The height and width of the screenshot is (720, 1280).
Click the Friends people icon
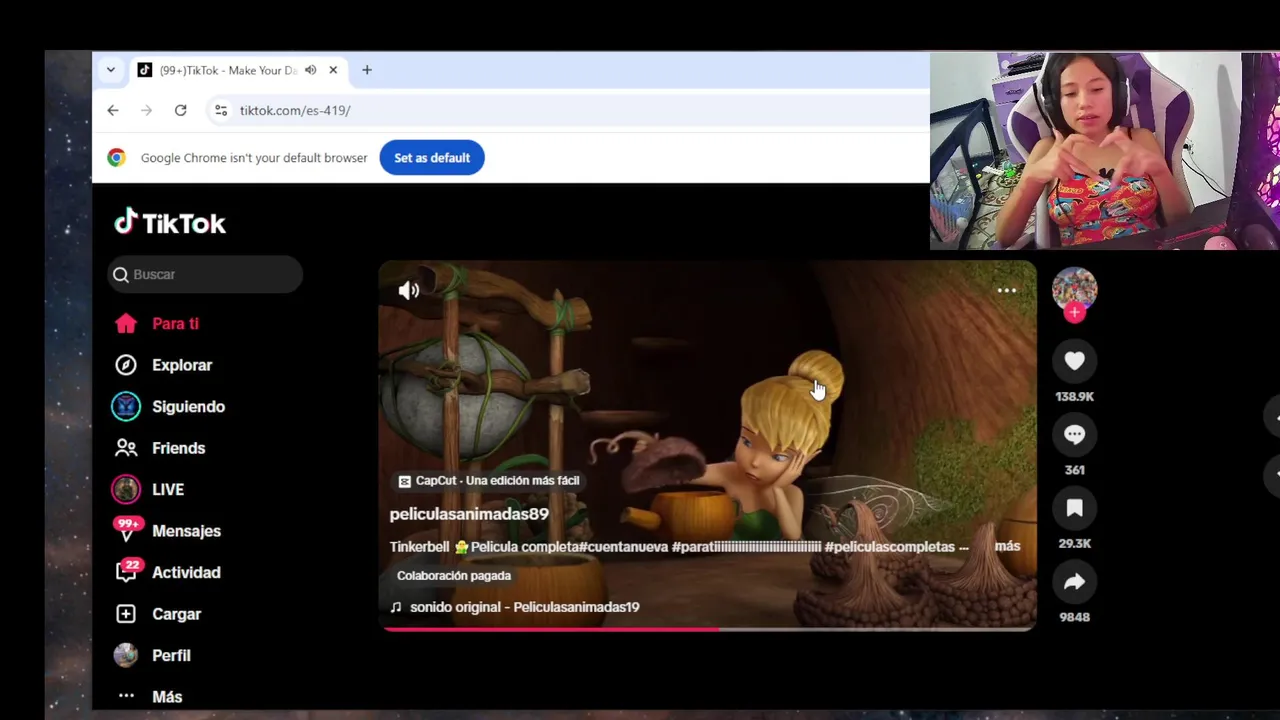126,448
